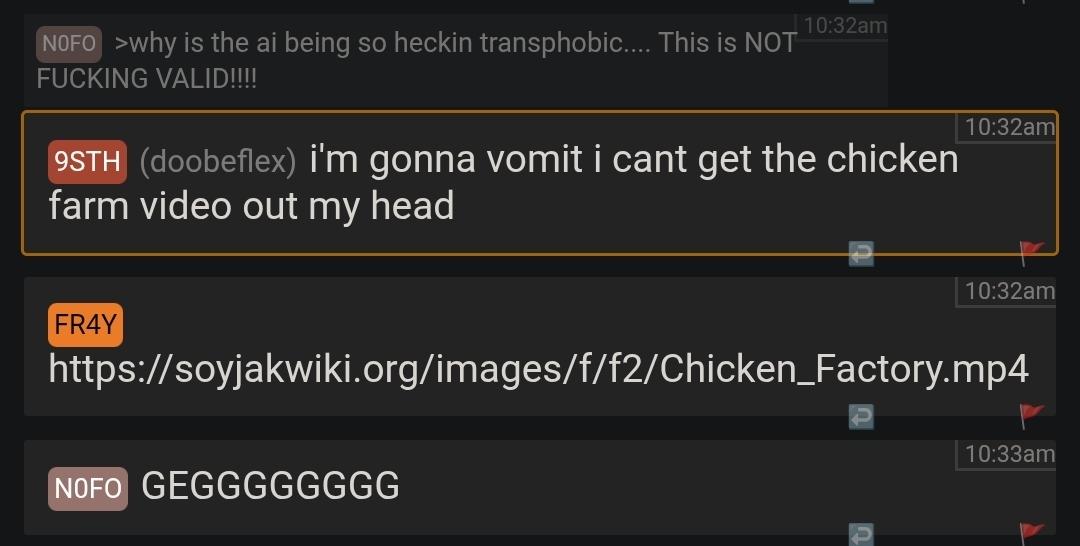
Task: Flag the 9STH doobeflex message
Action: pos(1031,253)
